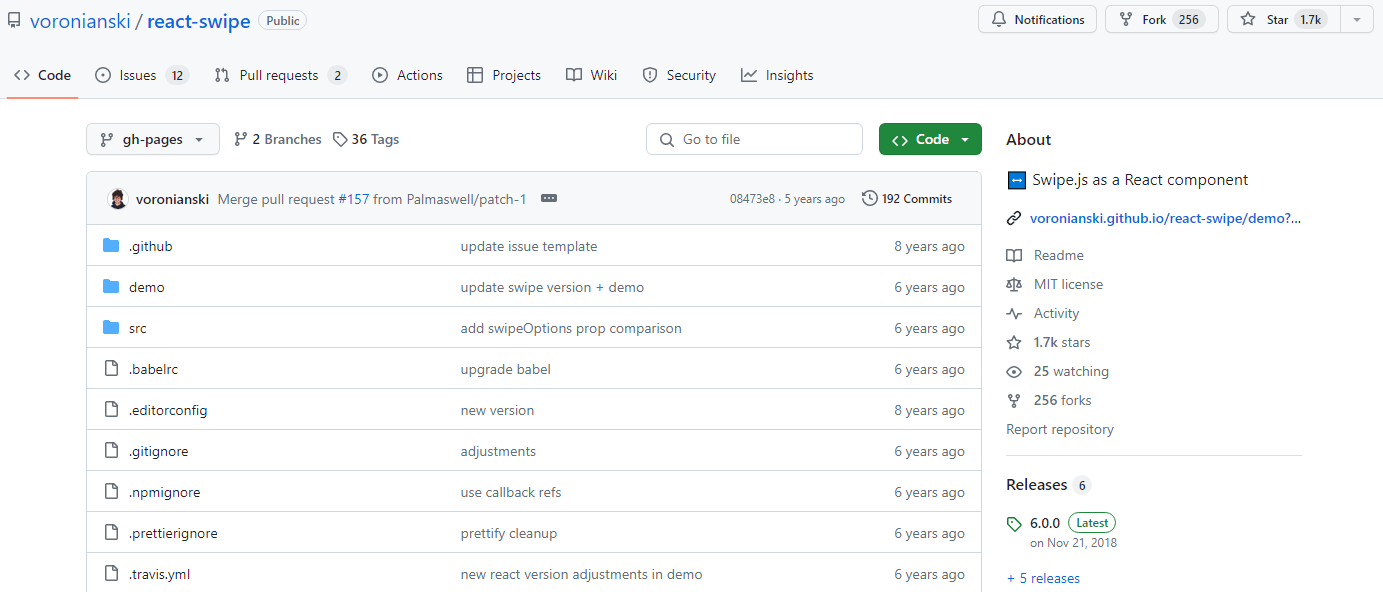Screen dimensions: 1383x592
Task: Open commit message ellipsis for full description
Action: coord(548,198)
